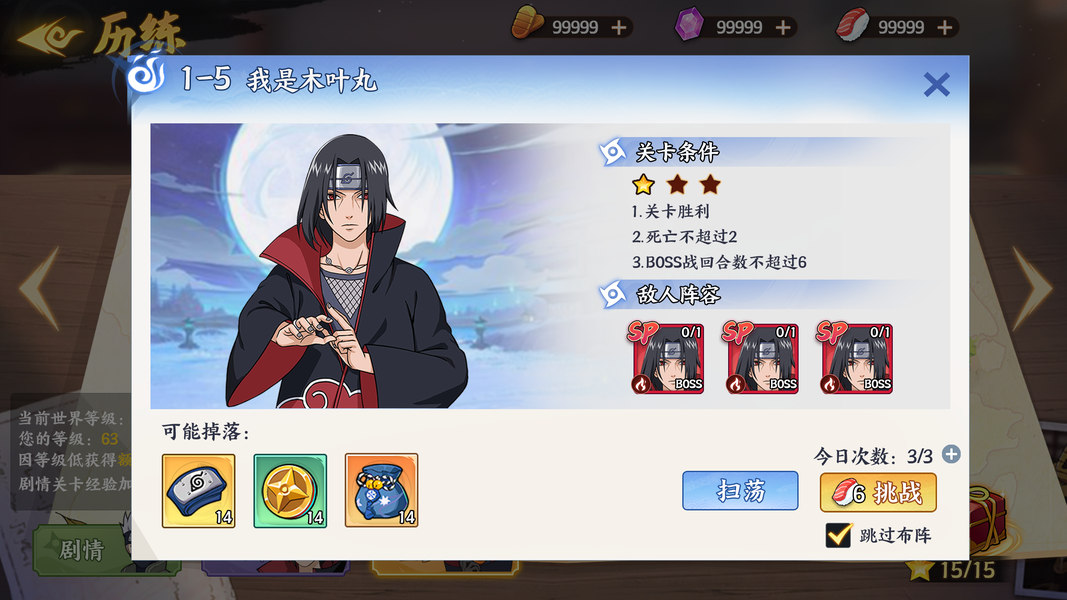Add more sushi stamina
Image resolution: width=1067 pixels, height=600 pixels.
click(945, 27)
